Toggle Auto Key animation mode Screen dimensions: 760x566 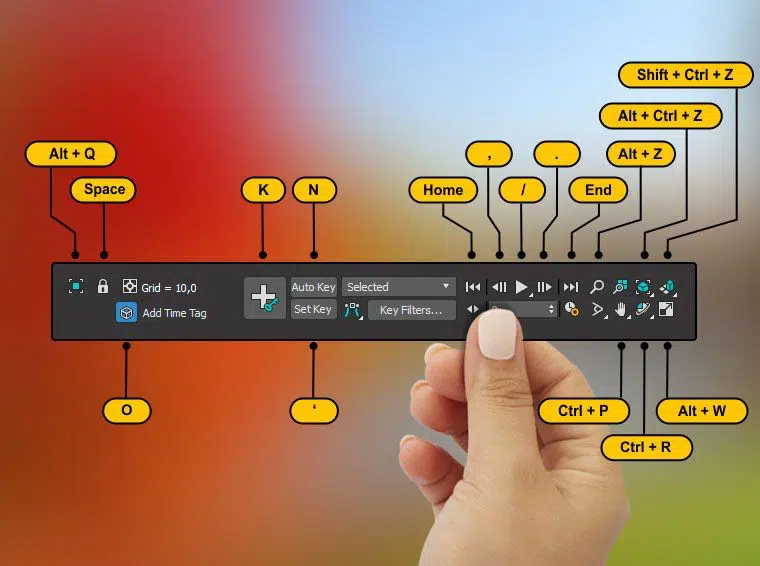313,287
